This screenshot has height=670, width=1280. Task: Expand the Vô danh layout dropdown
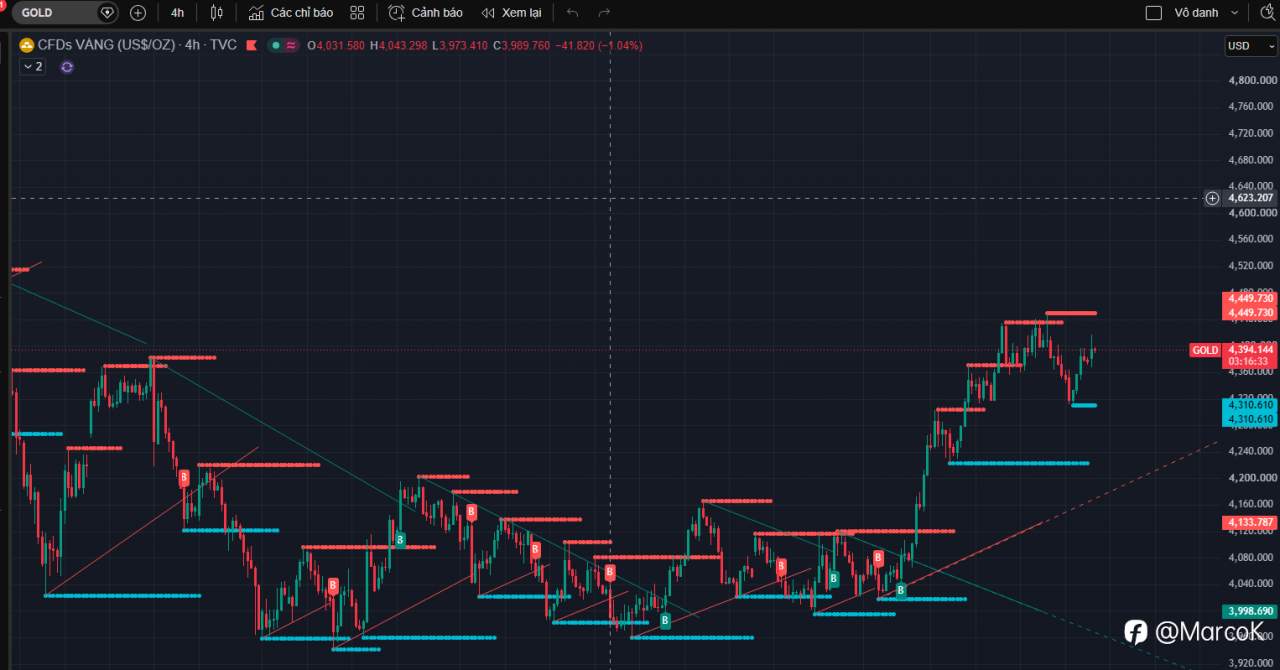1206,13
